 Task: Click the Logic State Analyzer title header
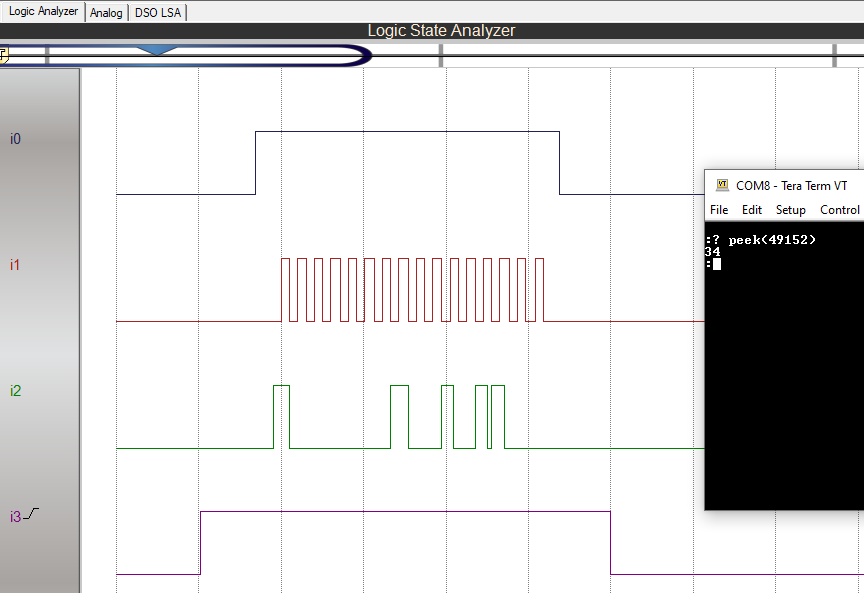point(441,31)
